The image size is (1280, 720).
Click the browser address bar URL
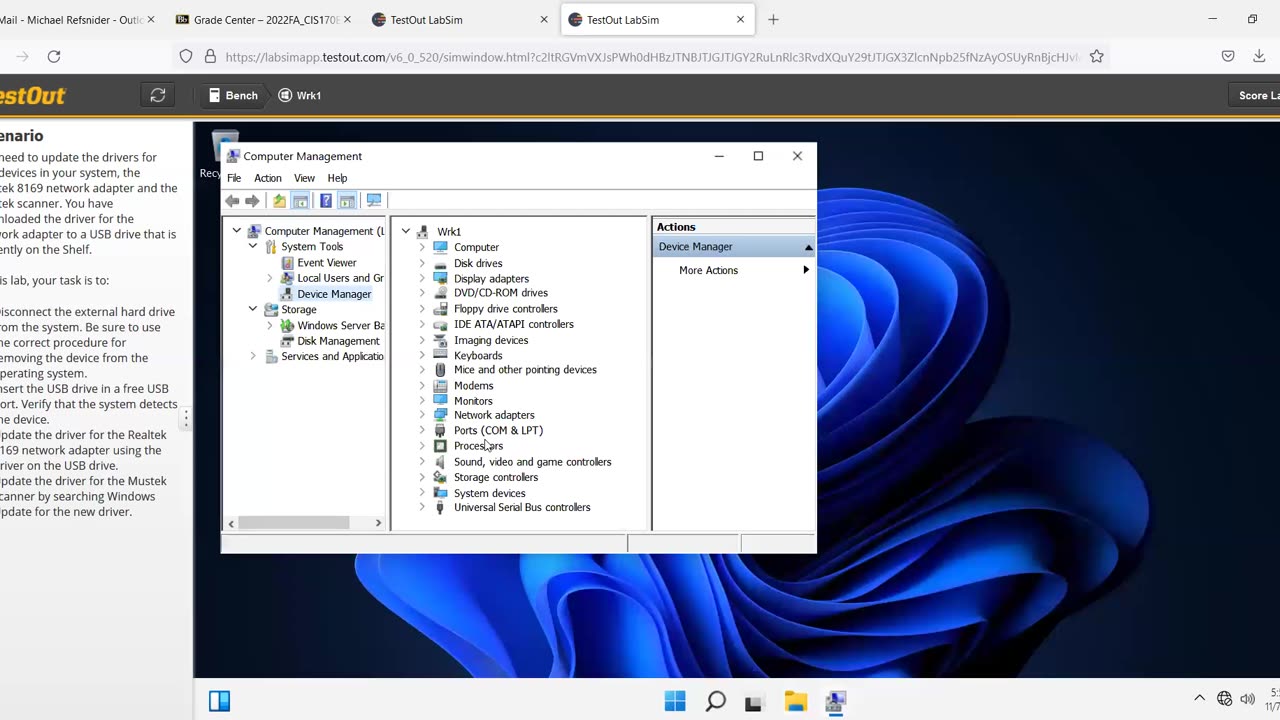[651, 57]
